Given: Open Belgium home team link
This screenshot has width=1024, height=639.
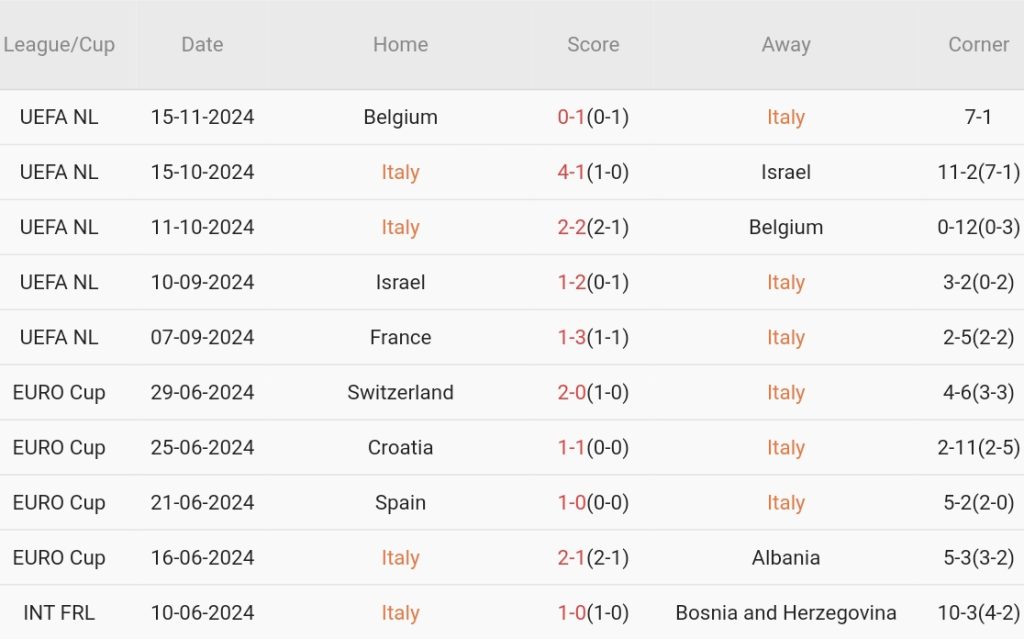Looking at the screenshot, I should coord(400,117).
